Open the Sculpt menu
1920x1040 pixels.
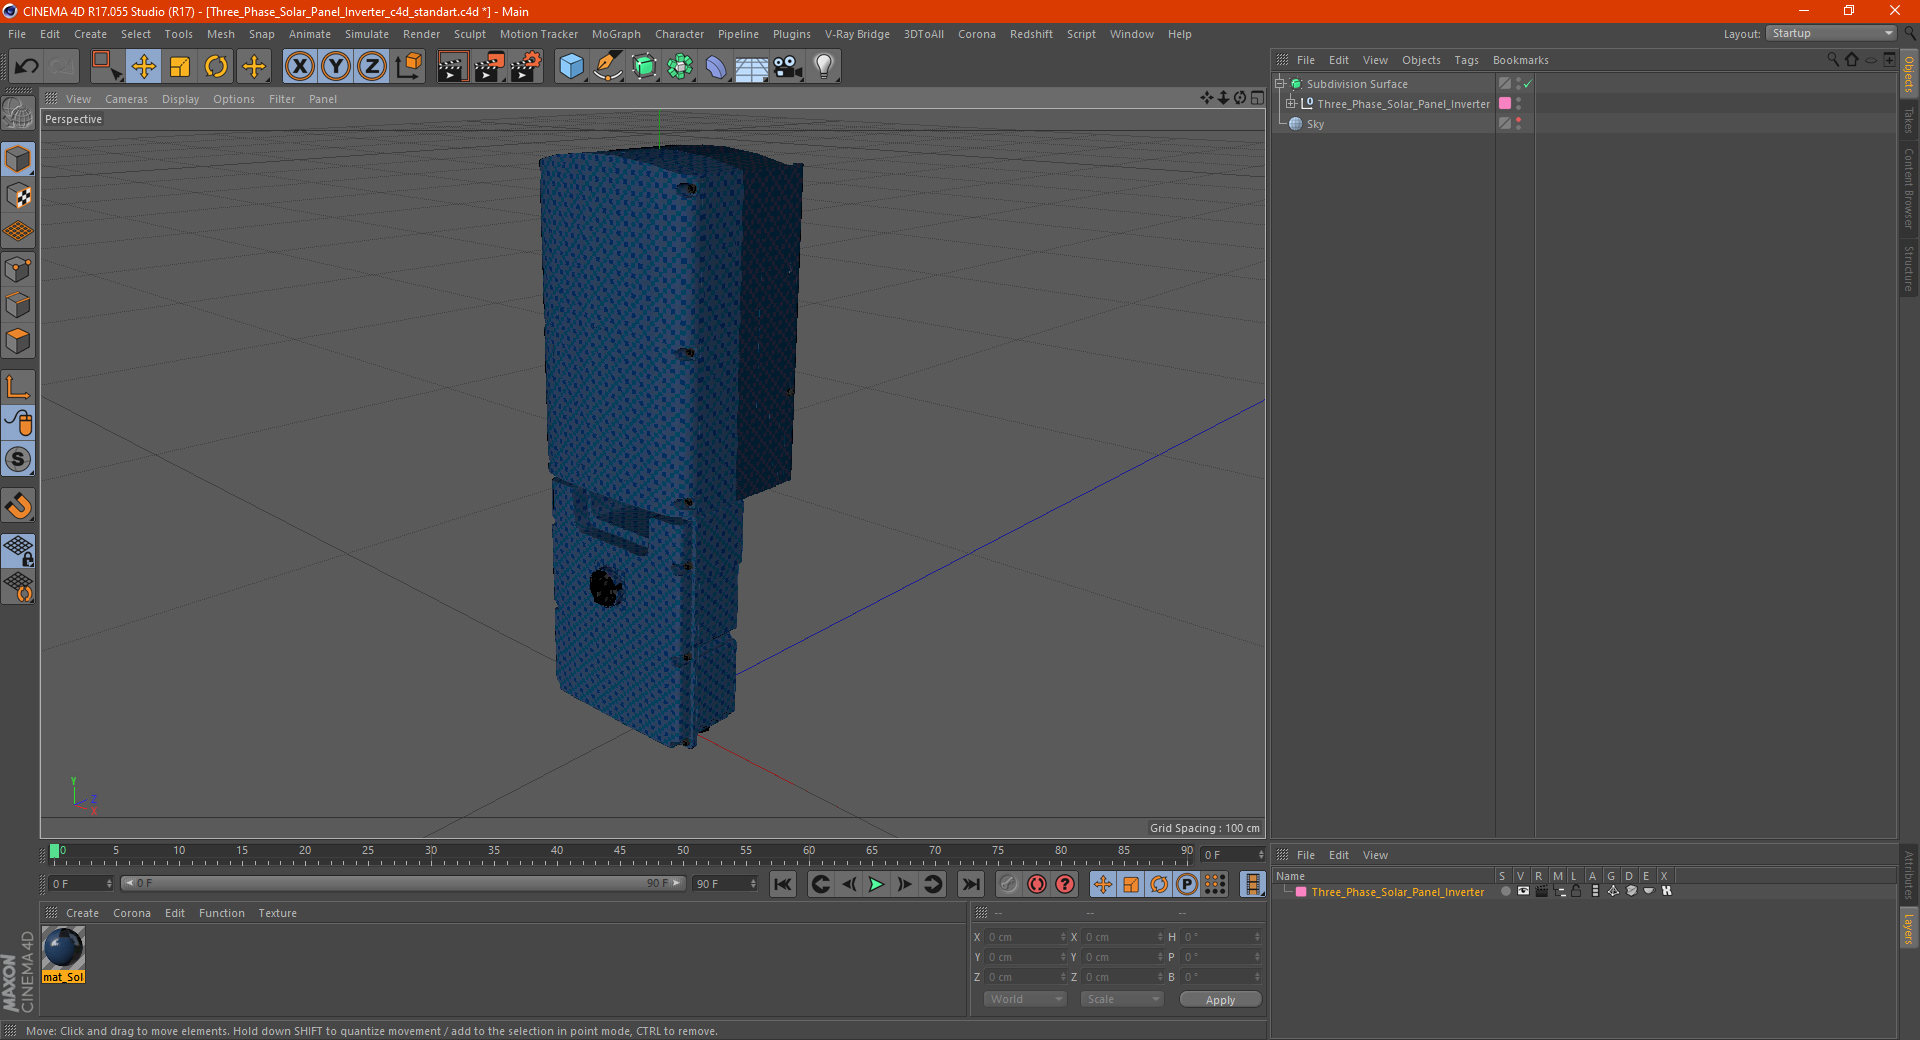[469, 34]
